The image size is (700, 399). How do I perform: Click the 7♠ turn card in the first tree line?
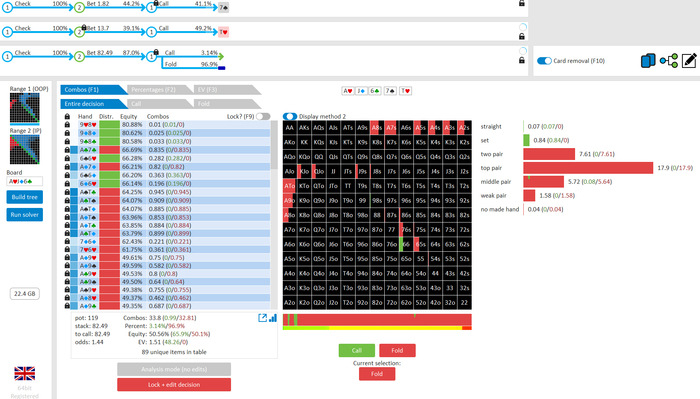[x=223, y=8]
